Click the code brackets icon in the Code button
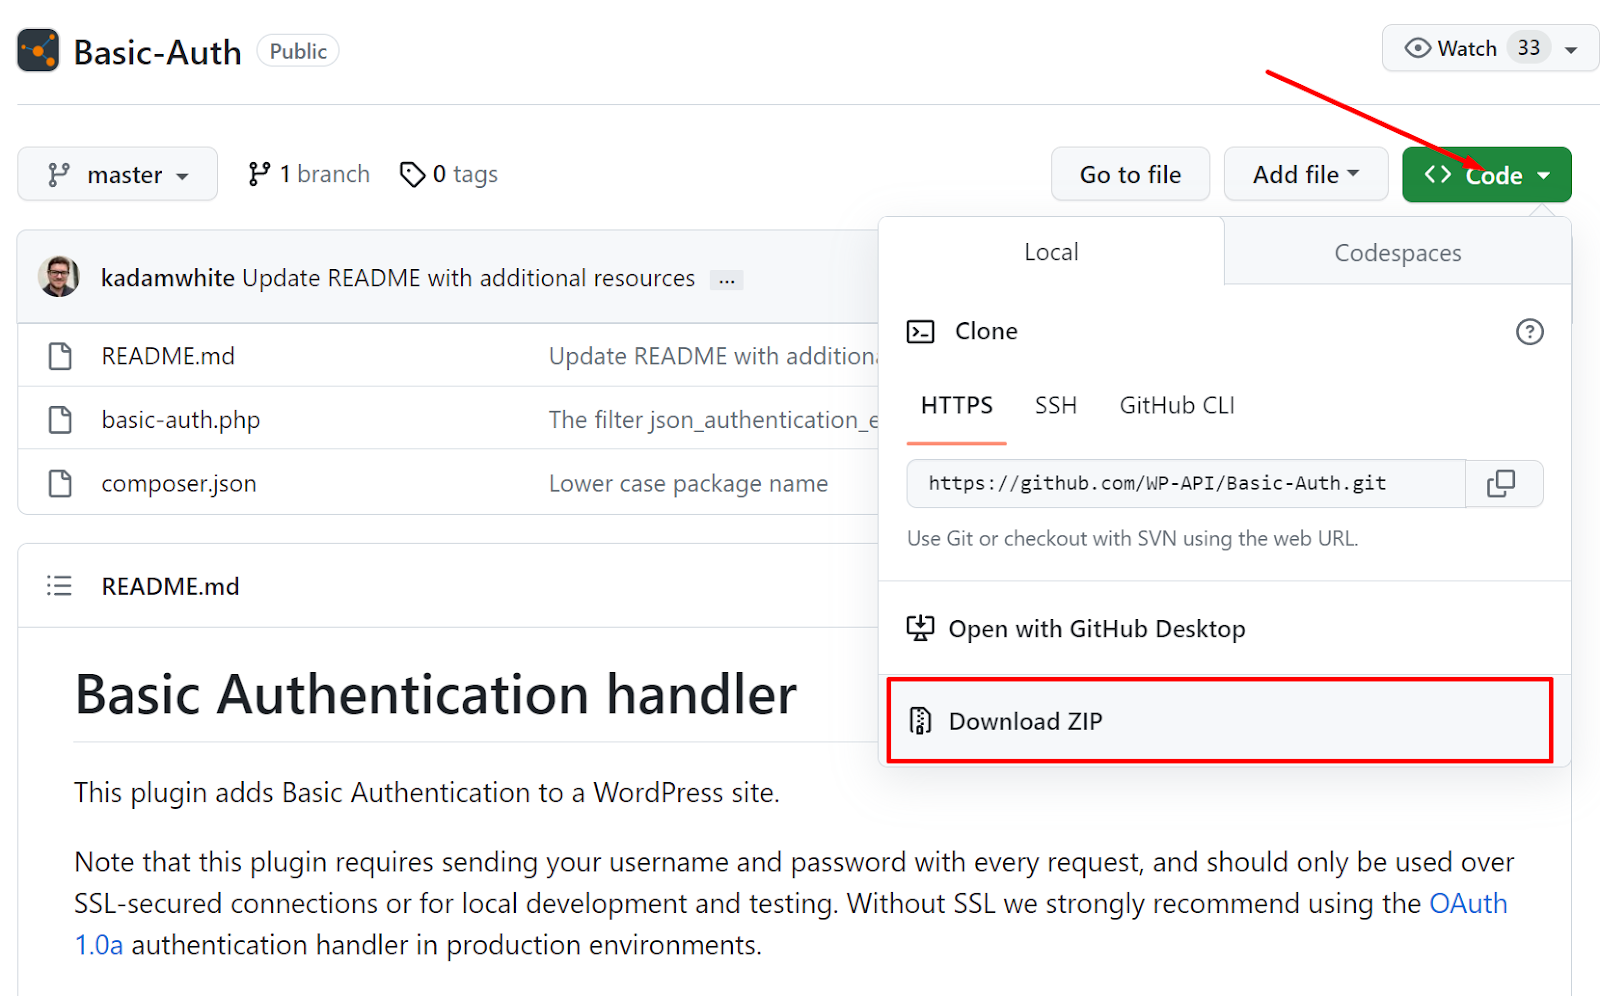Image resolution: width=1600 pixels, height=996 pixels. [1438, 175]
